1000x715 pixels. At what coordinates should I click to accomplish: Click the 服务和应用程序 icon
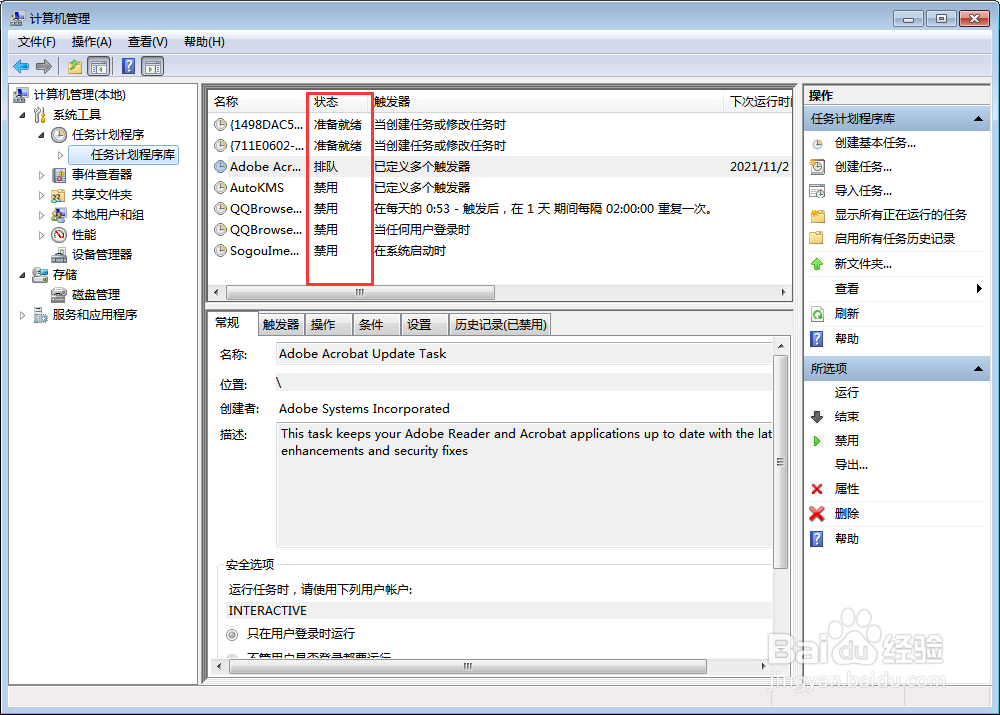[x=40, y=315]
